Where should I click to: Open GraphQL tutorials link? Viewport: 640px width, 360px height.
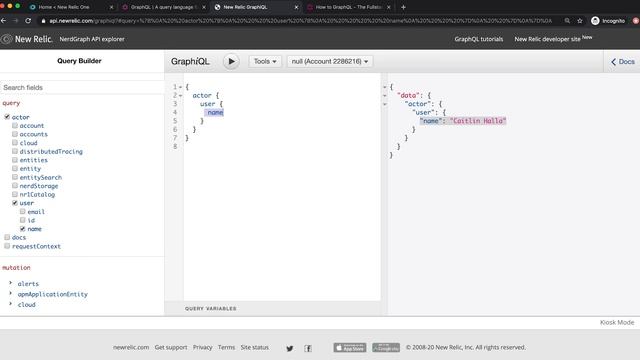478,39
